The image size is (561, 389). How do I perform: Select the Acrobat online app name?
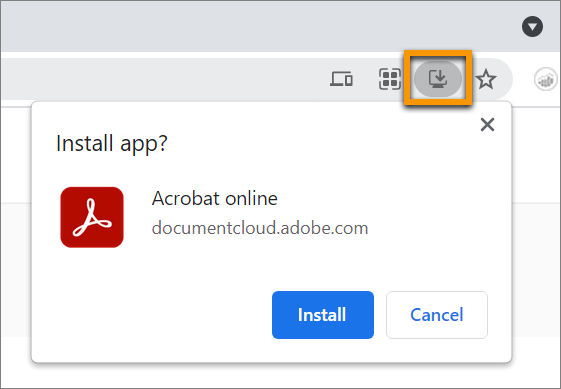coord(215,198)
